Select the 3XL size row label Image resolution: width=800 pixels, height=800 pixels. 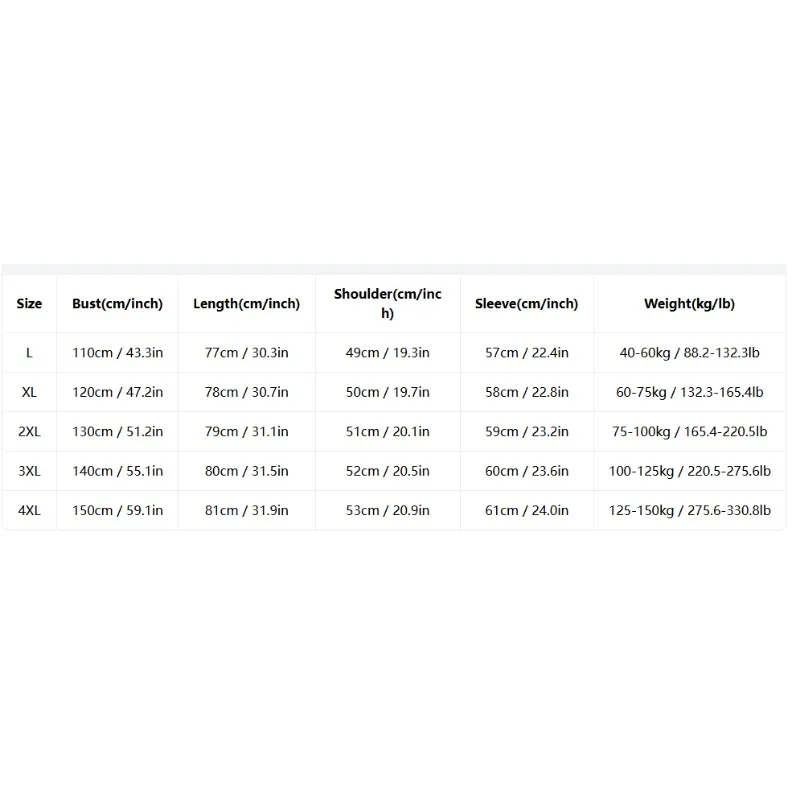(x=29, y=471)
